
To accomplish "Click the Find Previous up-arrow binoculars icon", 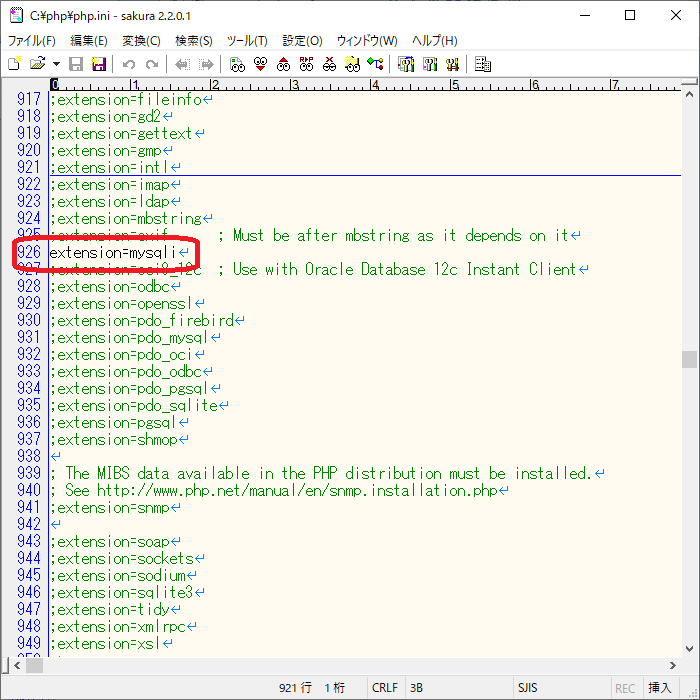I will [x=283, y=64].
